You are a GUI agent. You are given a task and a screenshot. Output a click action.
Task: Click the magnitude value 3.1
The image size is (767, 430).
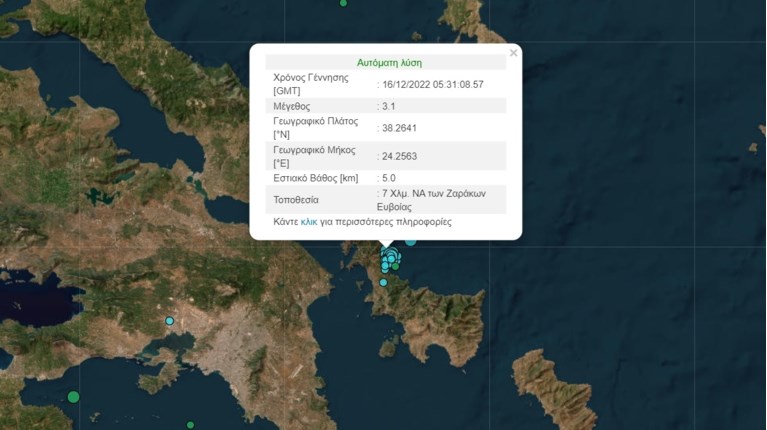(x=390, y=106)
